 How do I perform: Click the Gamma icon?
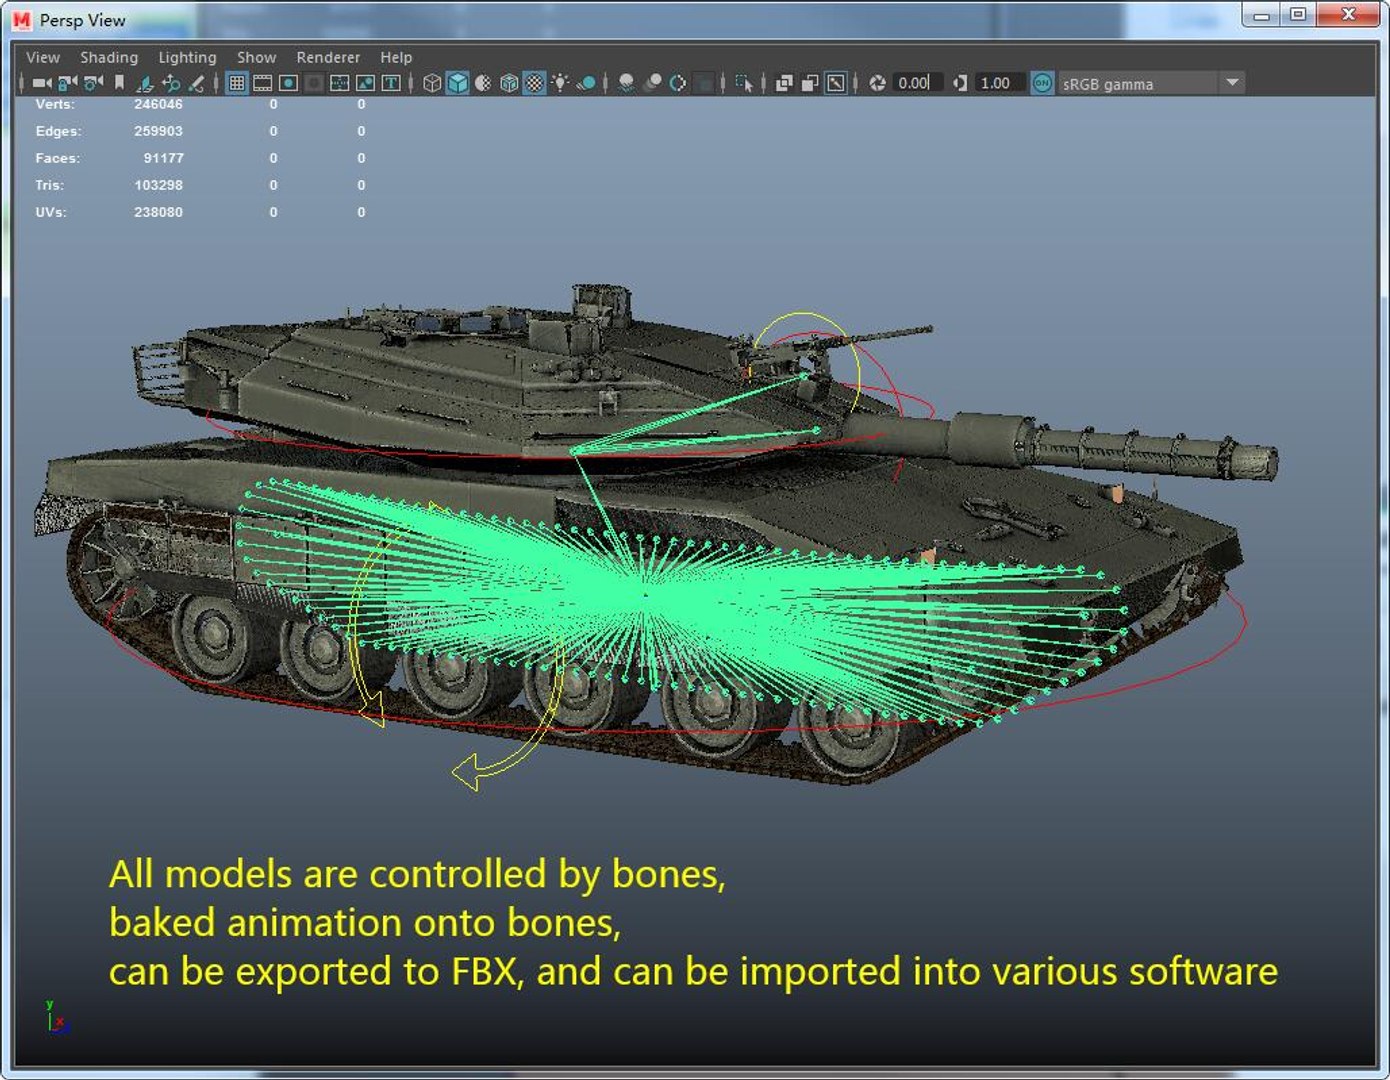(960, 83)
